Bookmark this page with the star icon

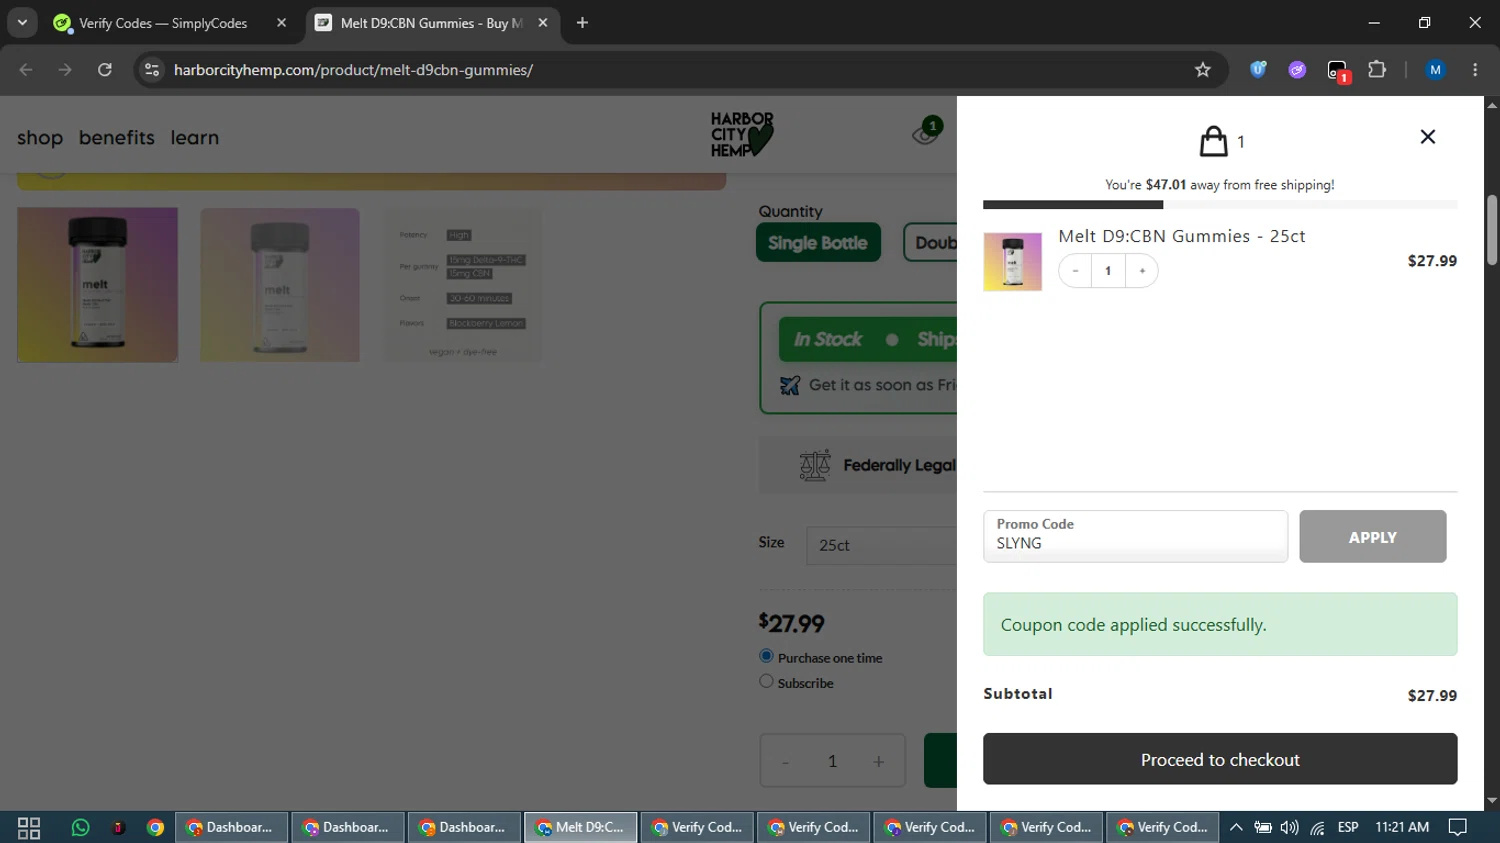[1203, 70]
